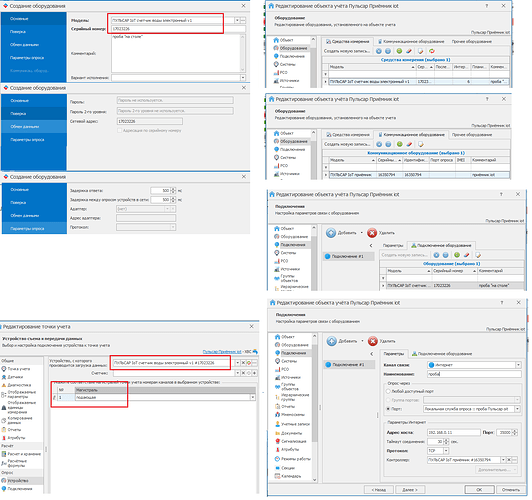Screen dimensions: 532x500
Task: Click the red Удалить delete icon beside Канал связи
Action: [x=373, y=341]
